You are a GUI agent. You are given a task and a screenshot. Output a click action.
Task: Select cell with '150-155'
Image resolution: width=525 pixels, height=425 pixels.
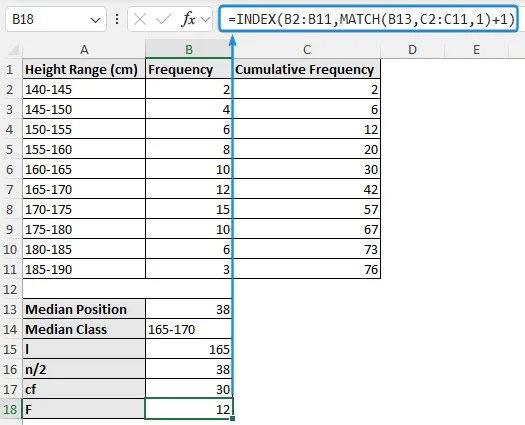(x=84, y=129)
